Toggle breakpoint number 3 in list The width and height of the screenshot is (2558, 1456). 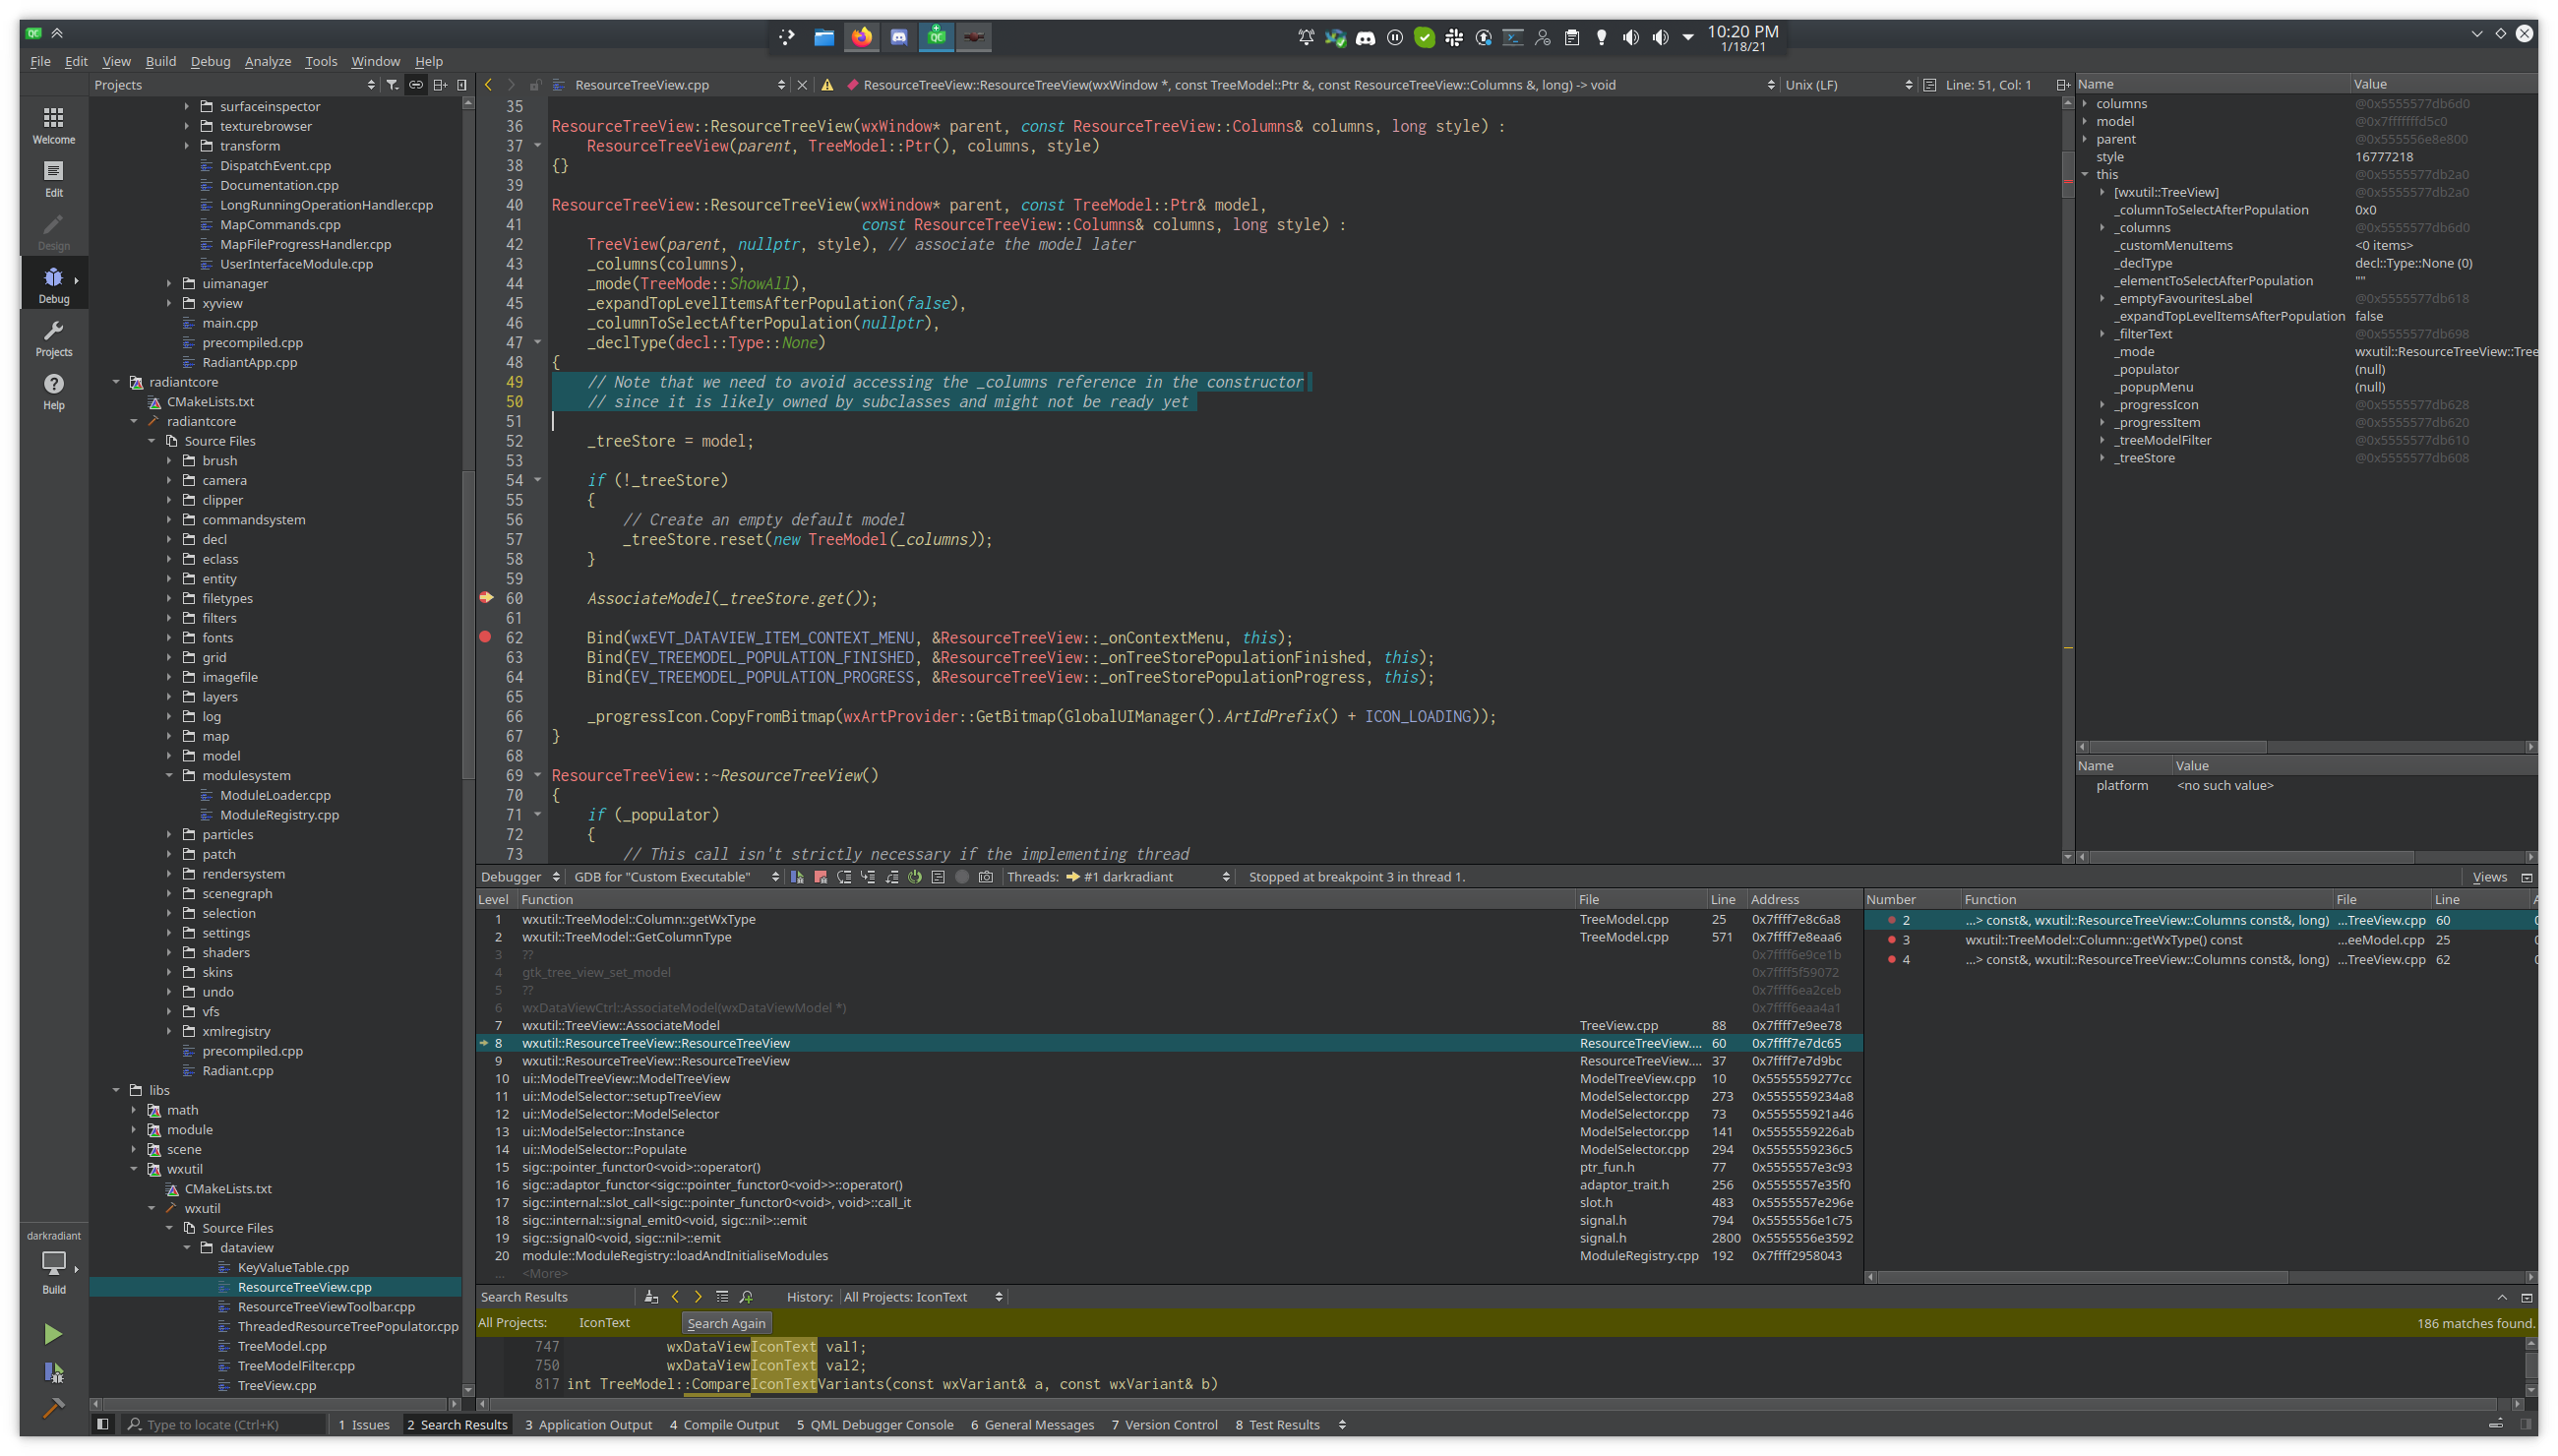[x=1892, y=939]
